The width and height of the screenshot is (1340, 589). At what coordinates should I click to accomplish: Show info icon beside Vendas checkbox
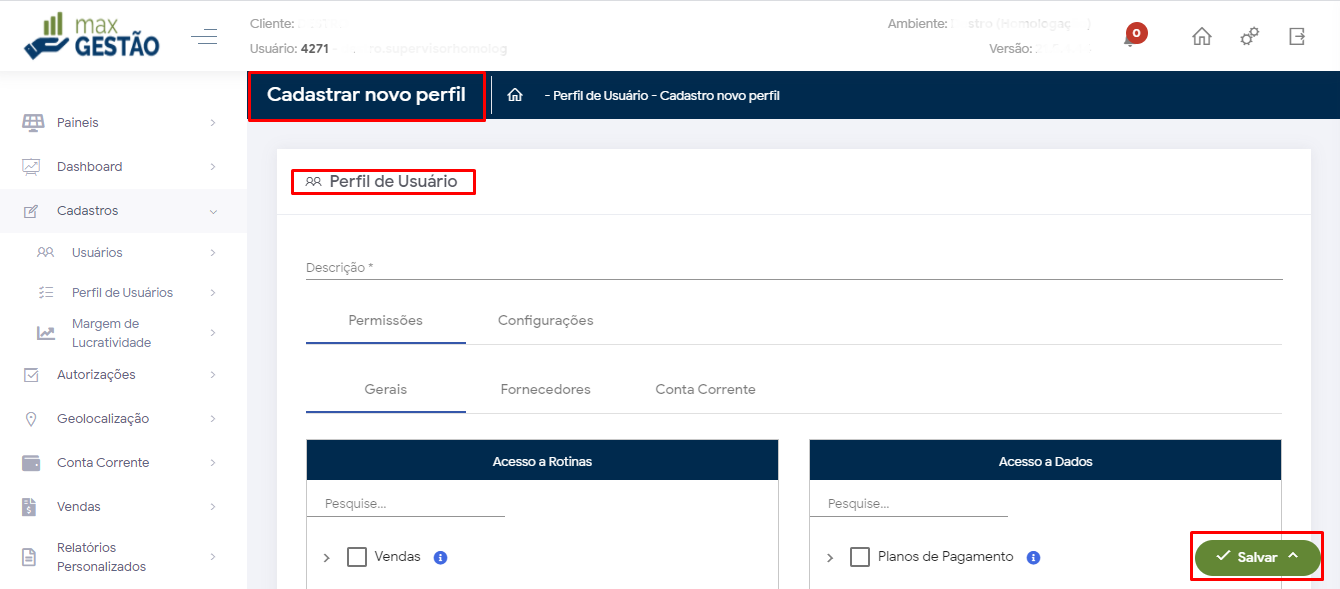click(x=440, y=557)
